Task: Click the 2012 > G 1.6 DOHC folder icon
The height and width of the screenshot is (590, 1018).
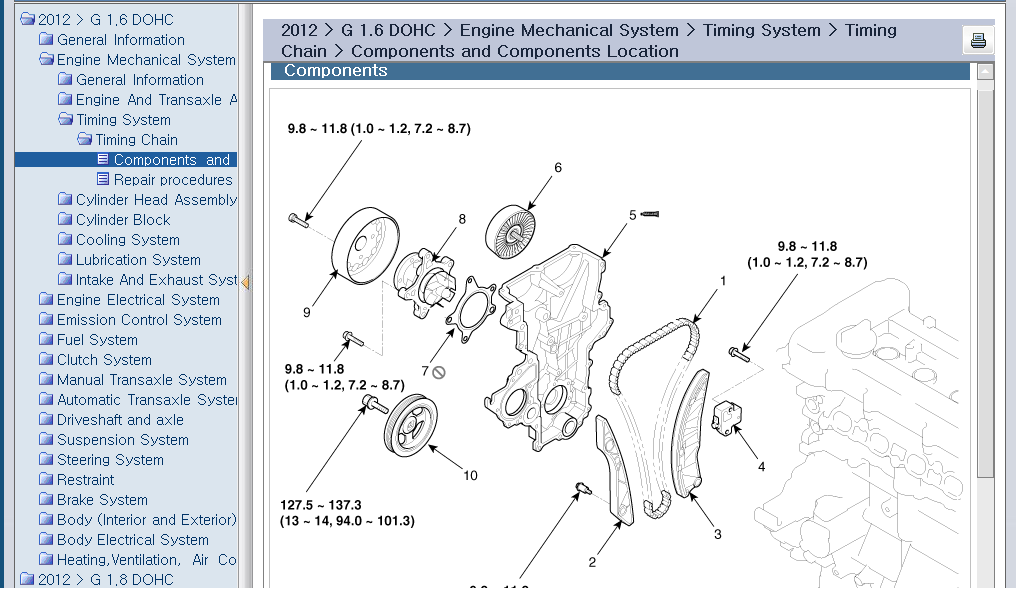Action: pyautogui.click(x=27, y=19)
